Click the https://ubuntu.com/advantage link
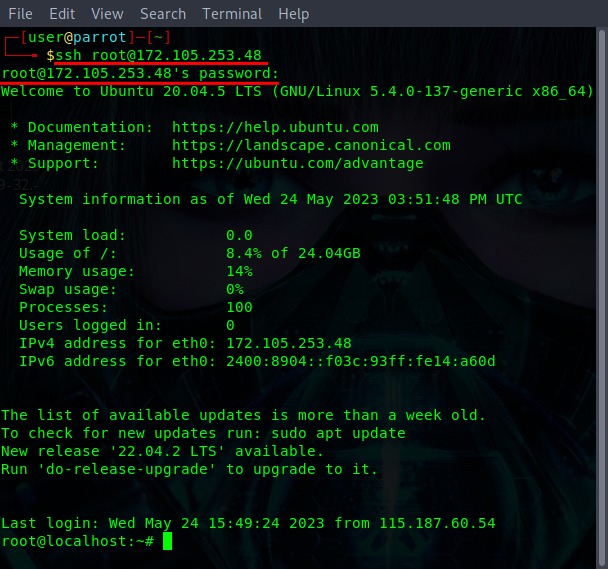This screenshot has width=608, height=569. 297,163
